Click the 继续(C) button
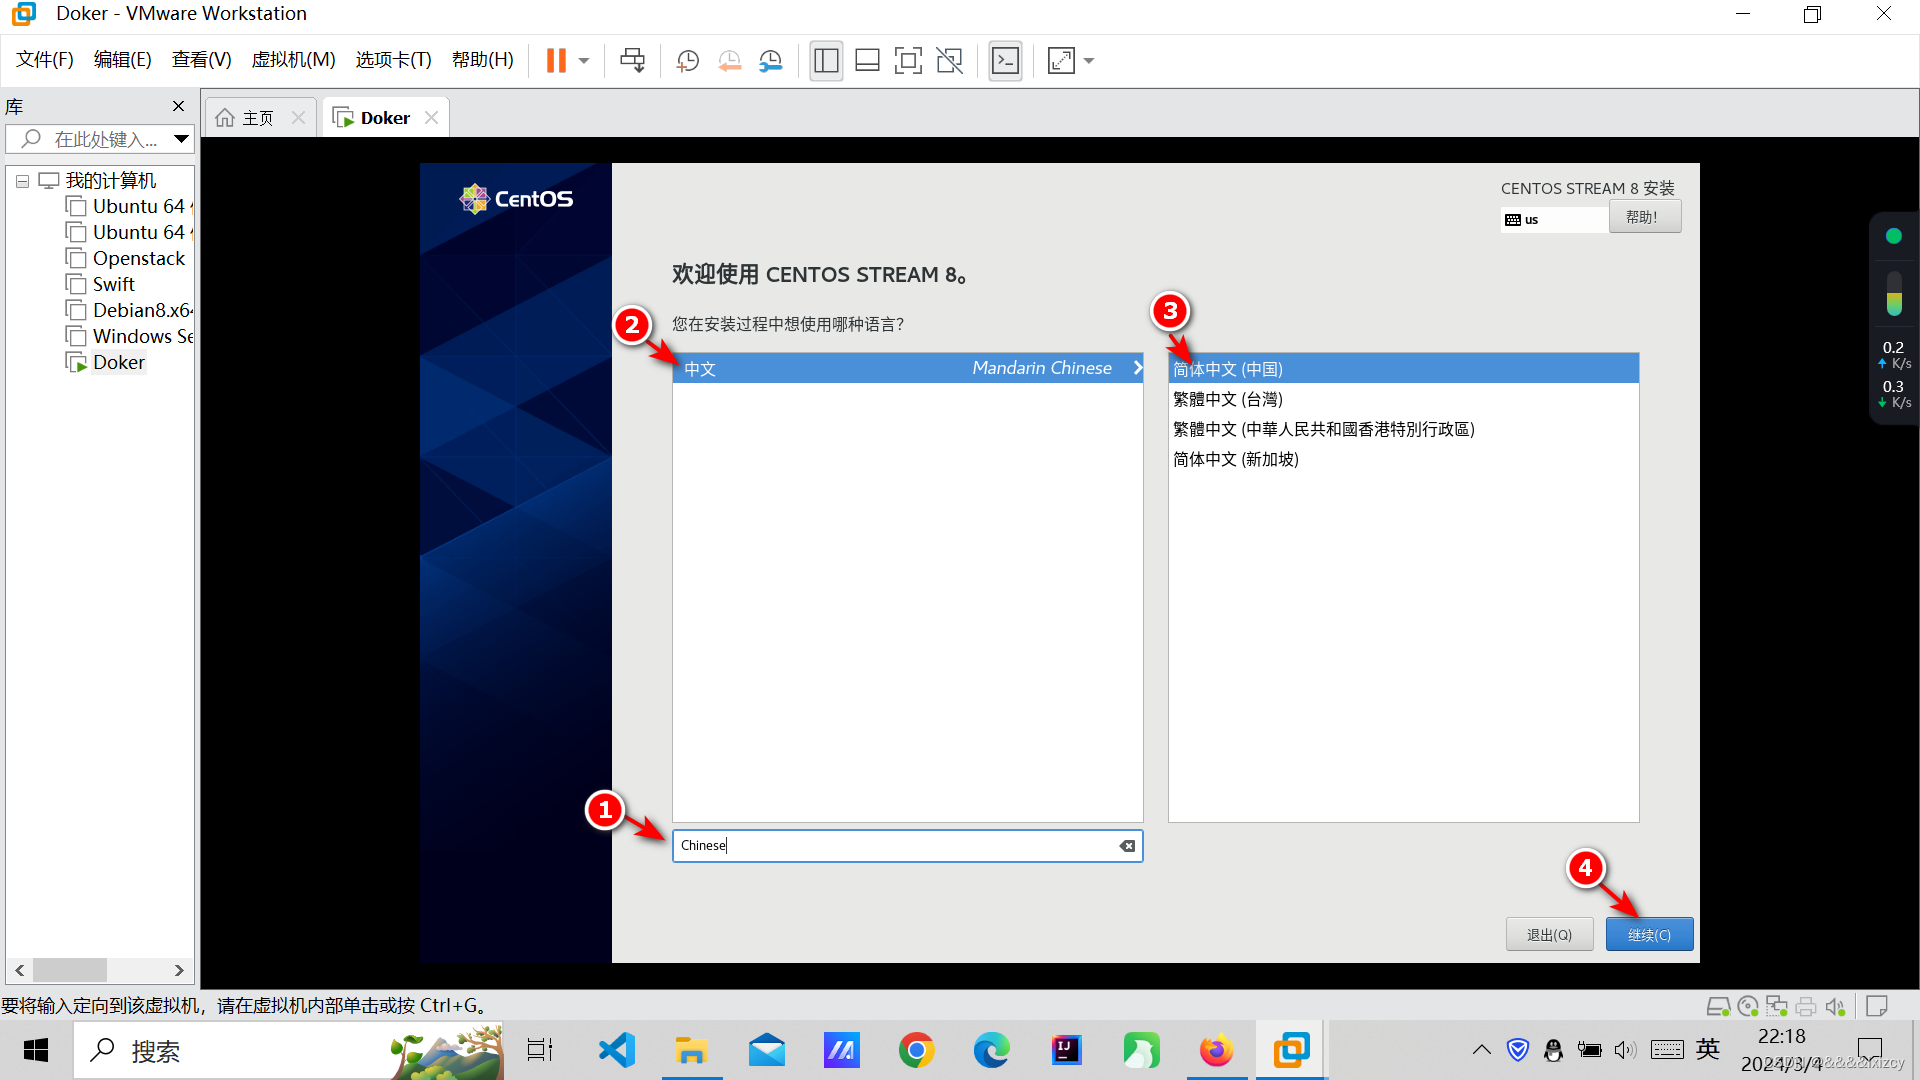Image resolution: width=1920 pixels, height=1080 pixels. tap(1648, 934)
